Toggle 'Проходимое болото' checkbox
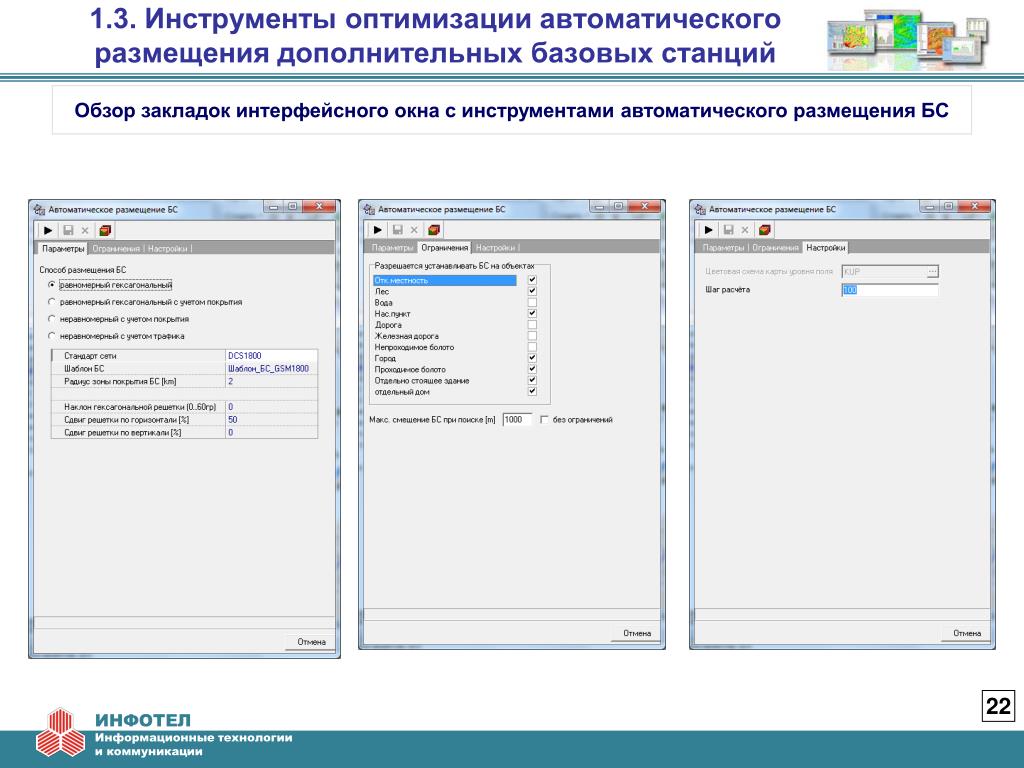1024x768 pixels. [532, 369]
